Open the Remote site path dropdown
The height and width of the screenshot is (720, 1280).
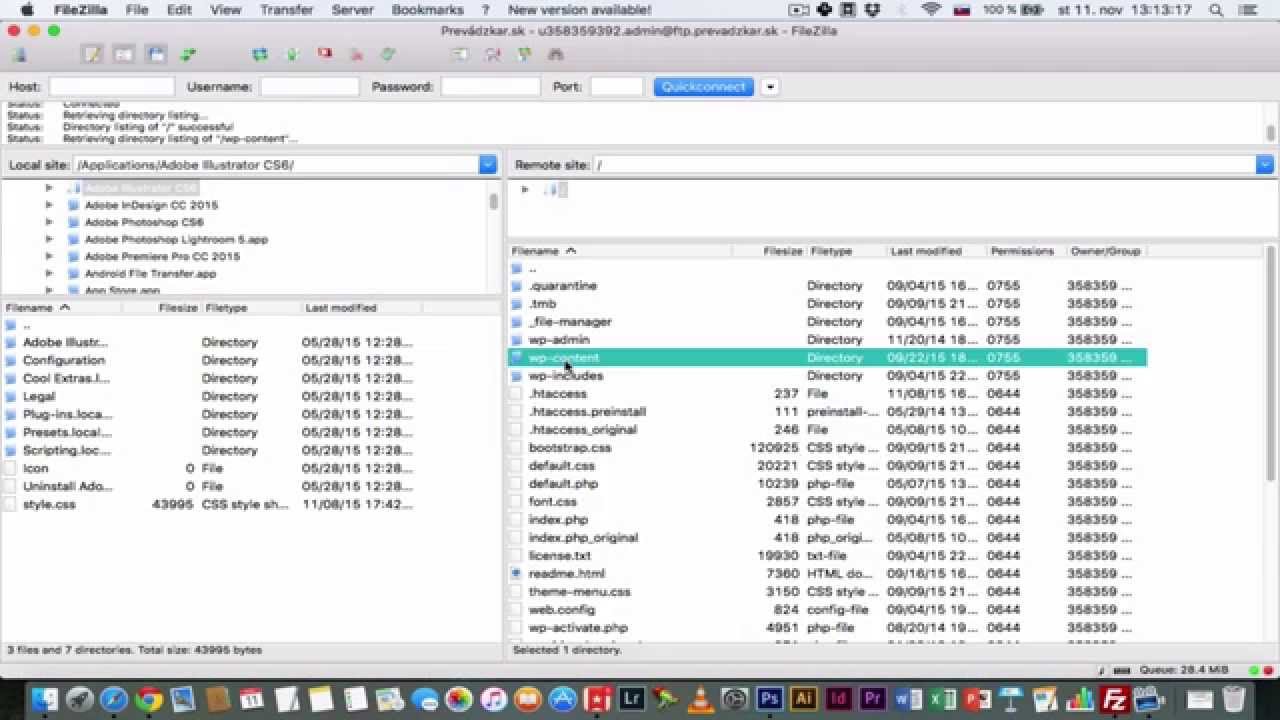click(1265, 165)
